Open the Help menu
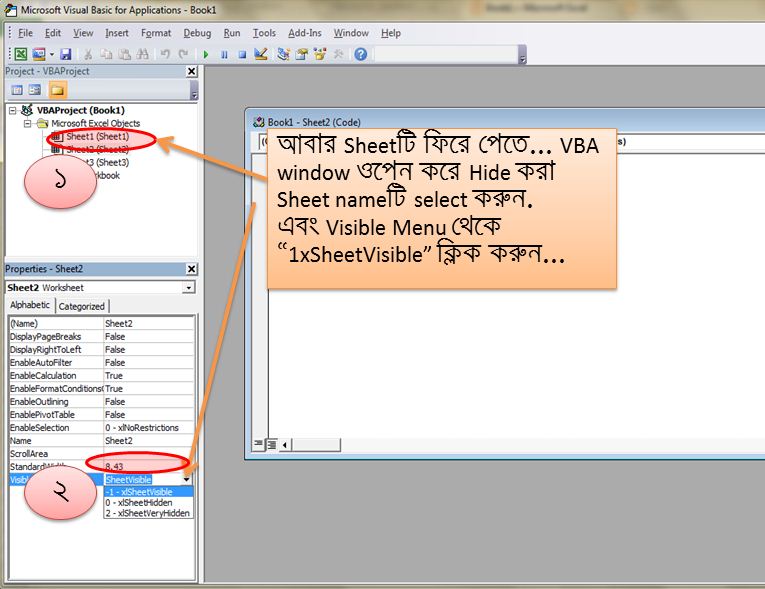This screenshot has height=589, width=765. coord(391,33)
